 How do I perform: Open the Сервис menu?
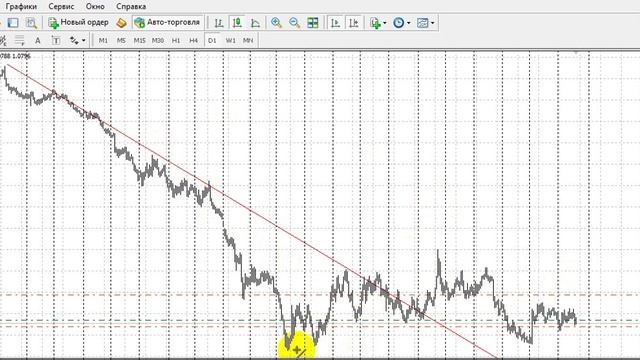pyautogui.click(x=61, y=7)
